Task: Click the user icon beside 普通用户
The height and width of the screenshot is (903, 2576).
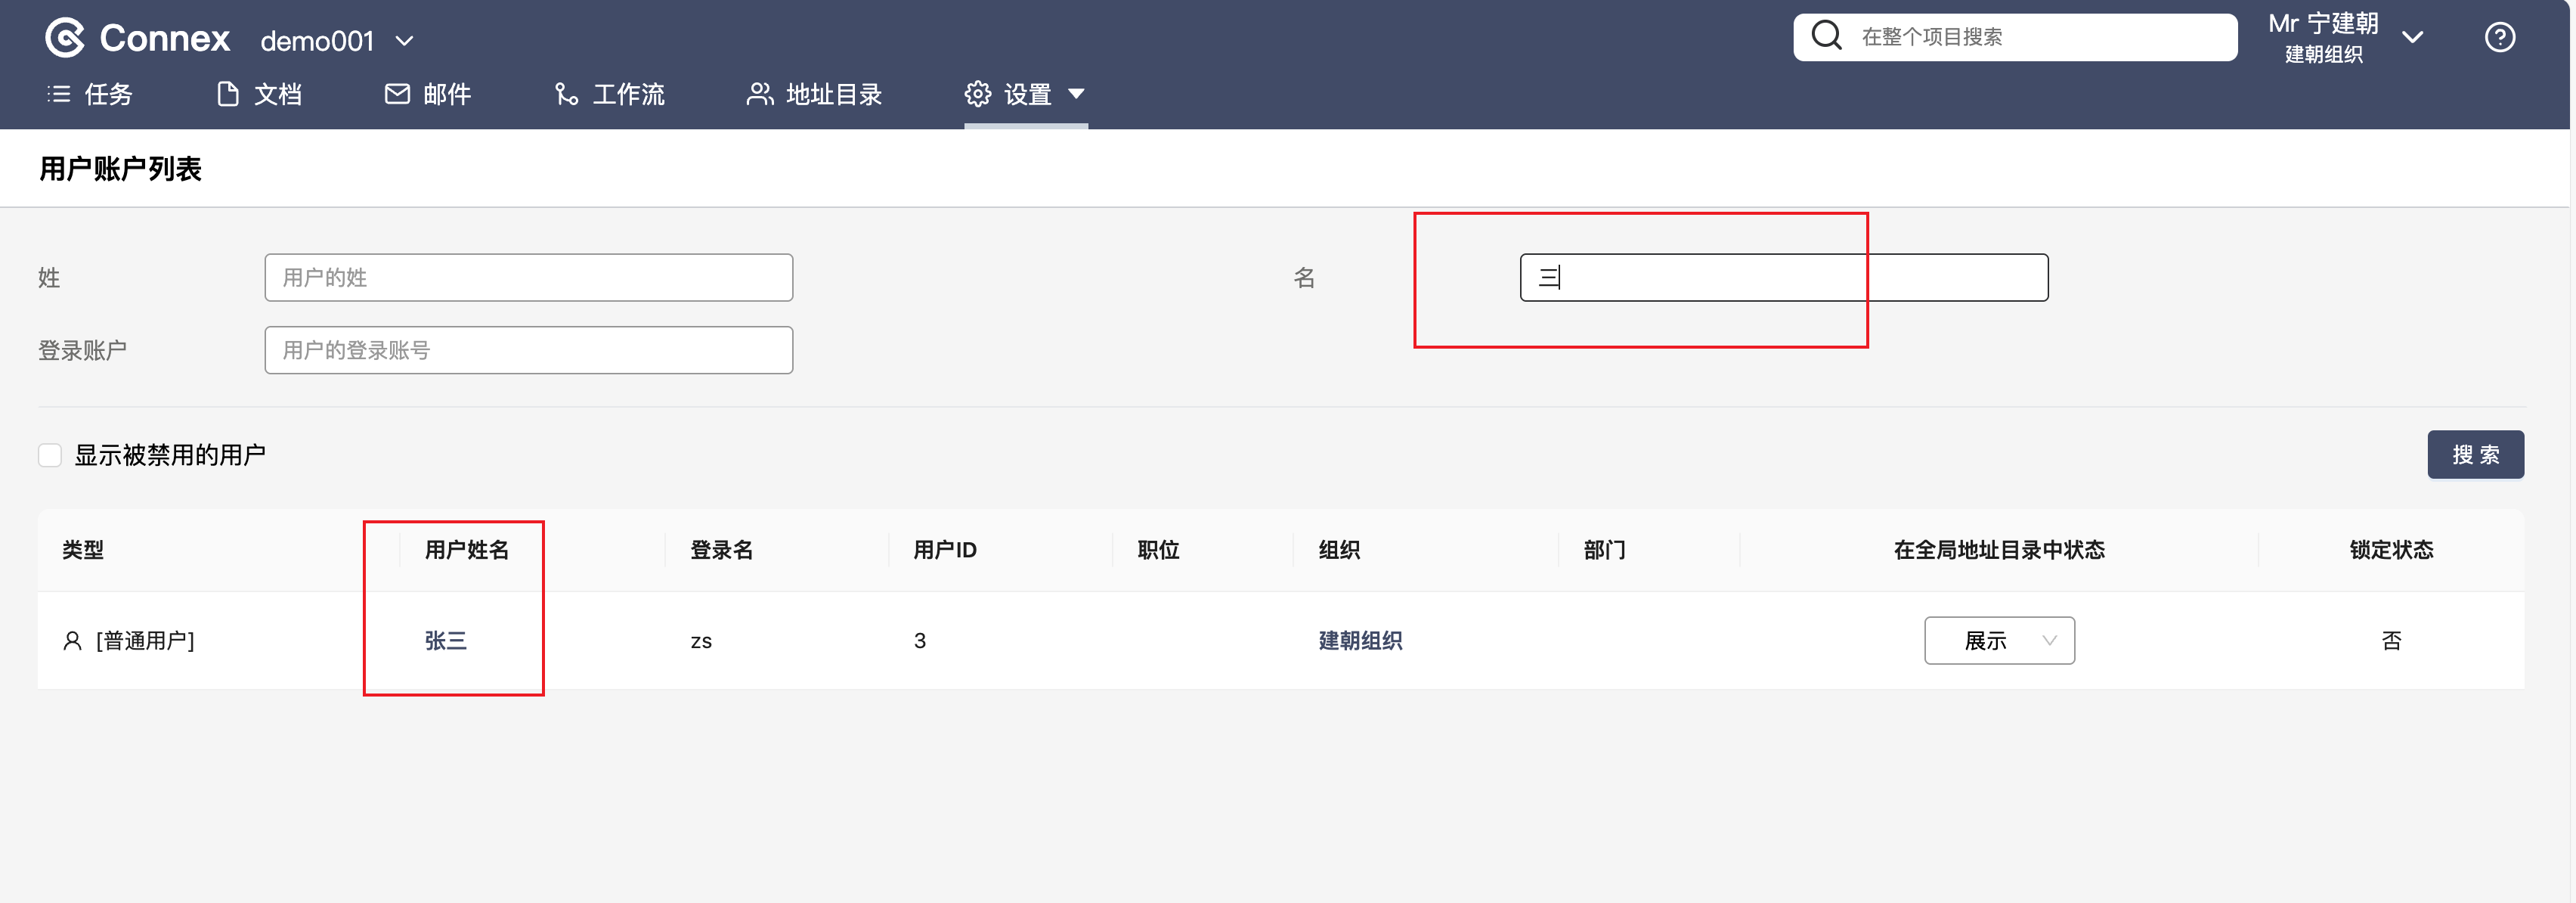Action: [x=72, y=641]
